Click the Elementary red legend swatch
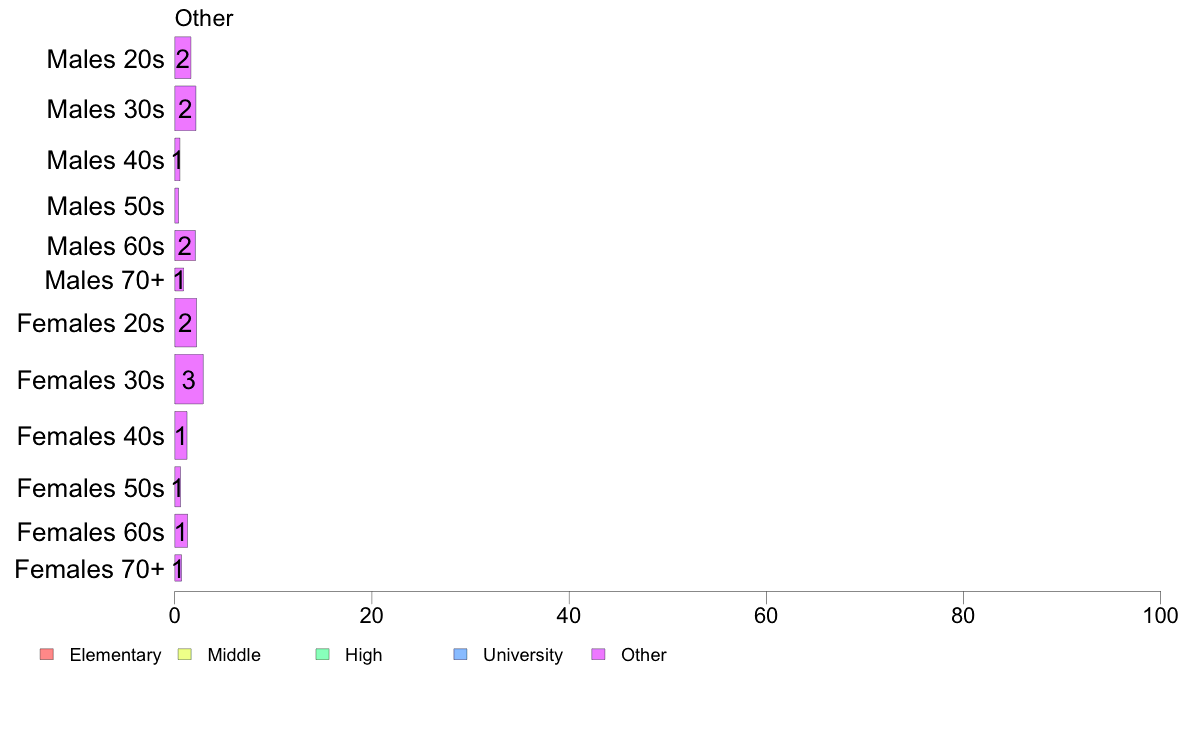 coord(47,654)
